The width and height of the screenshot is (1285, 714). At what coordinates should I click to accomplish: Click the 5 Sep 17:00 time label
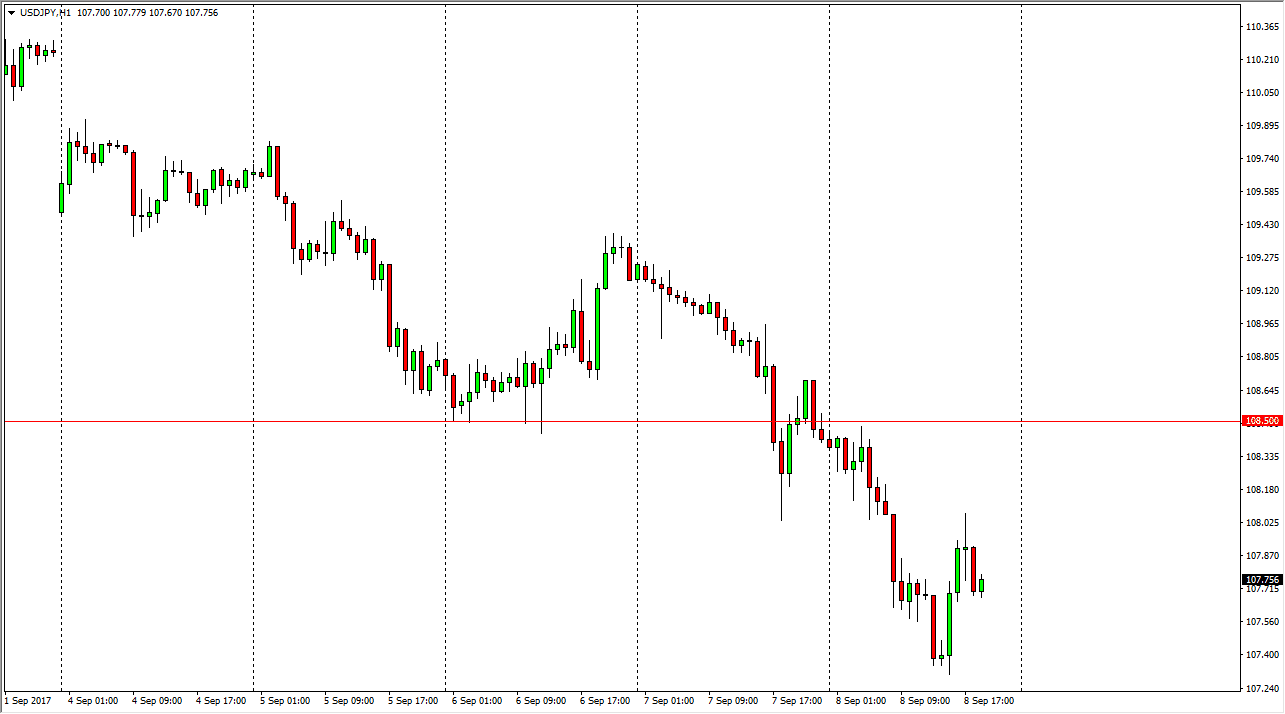point(413,701)
